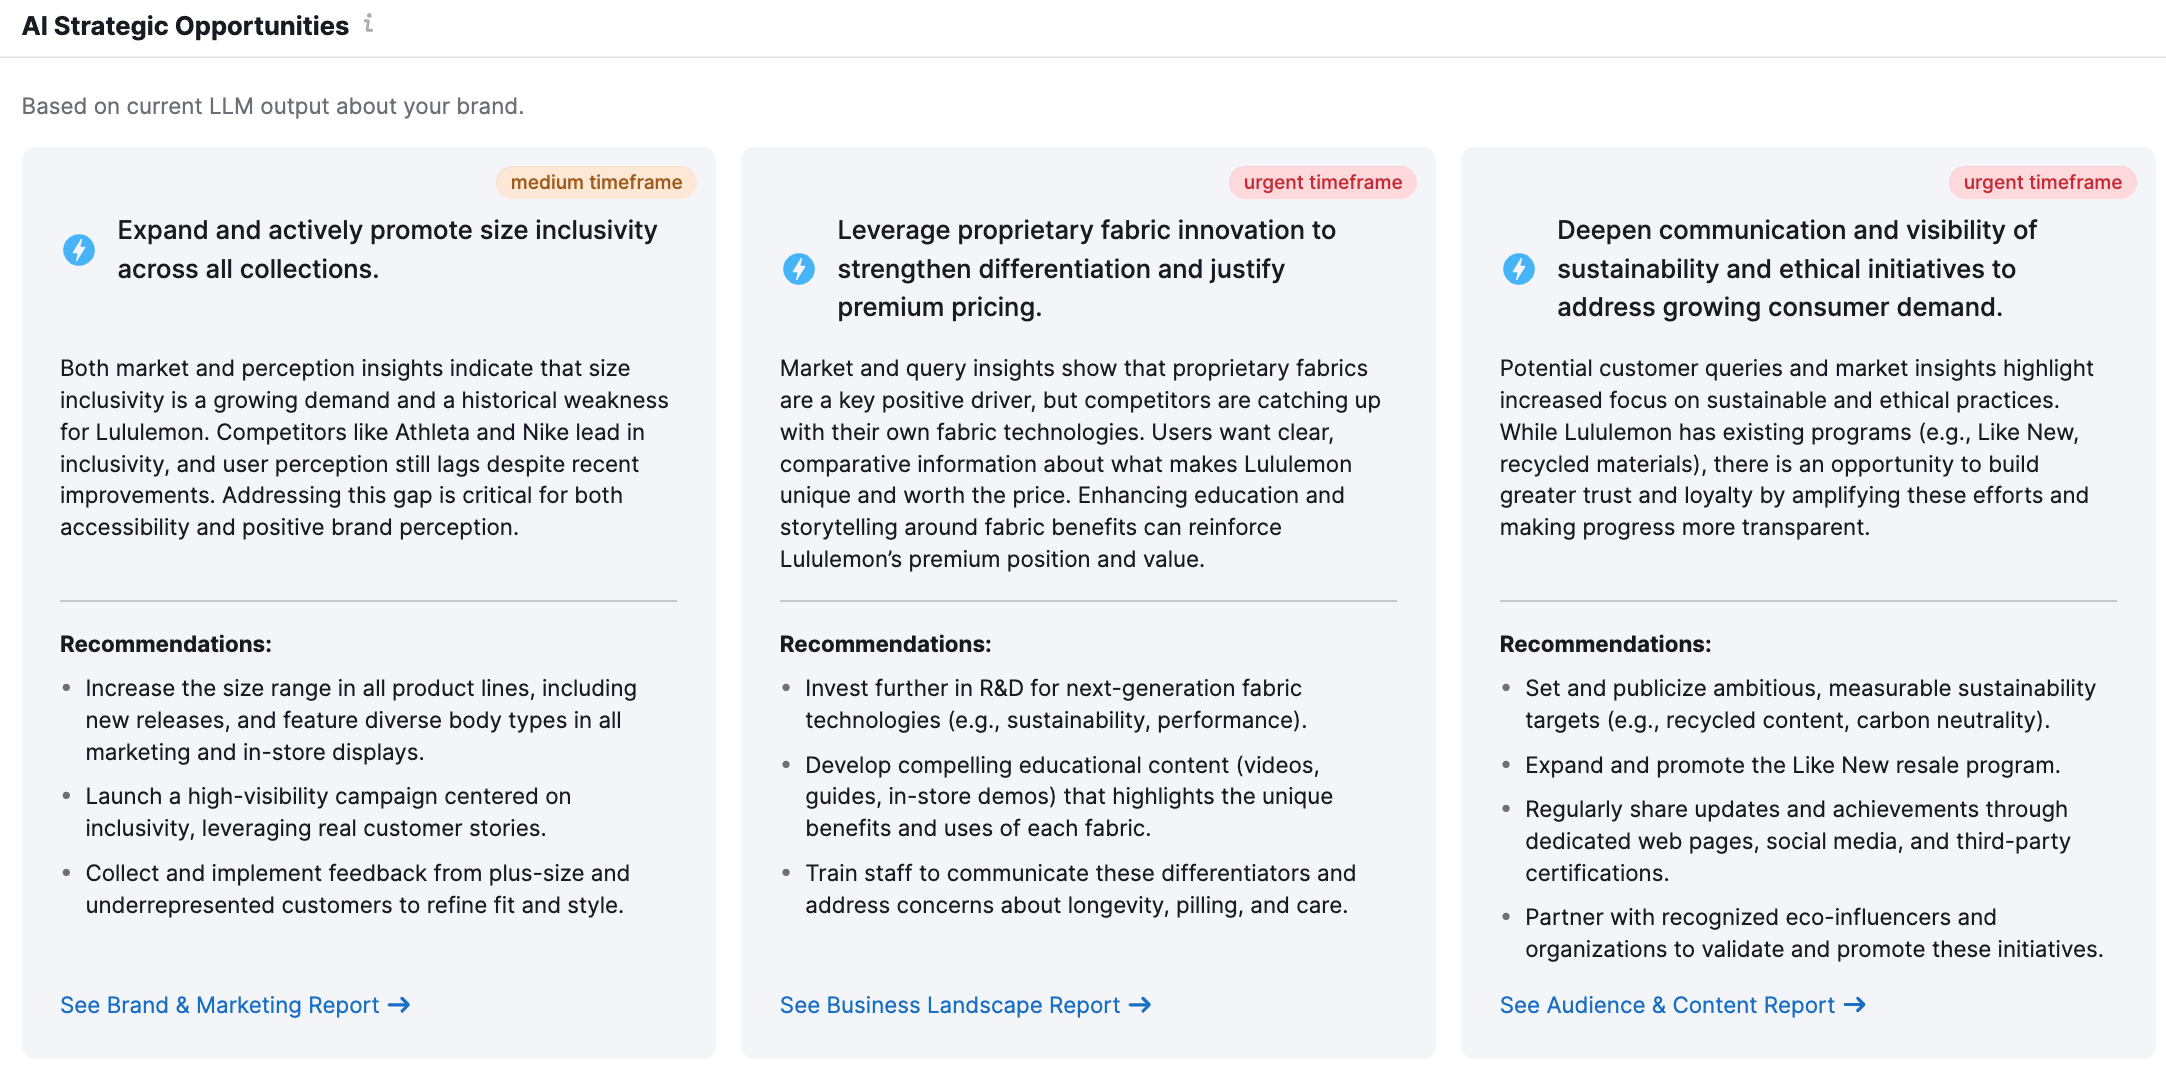Open the See Brand & Marketing Report link
This screenshot has width=2166, height=1082.
tap(219, 1005)
